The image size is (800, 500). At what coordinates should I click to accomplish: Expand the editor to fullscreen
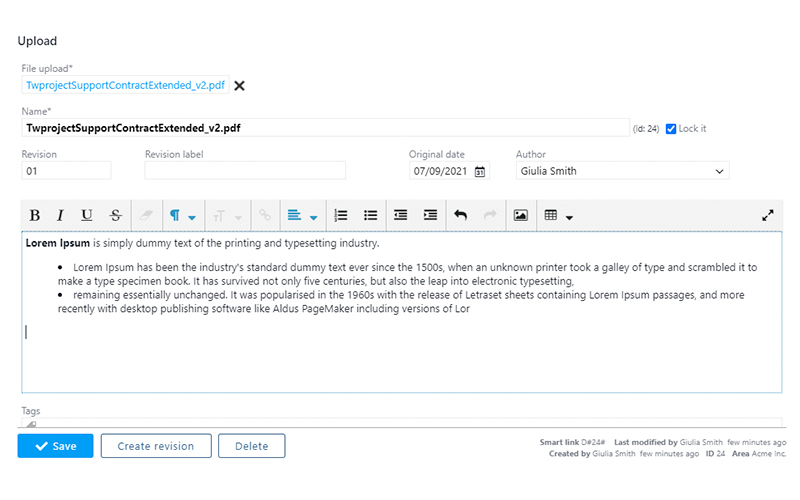coord(768,215)
